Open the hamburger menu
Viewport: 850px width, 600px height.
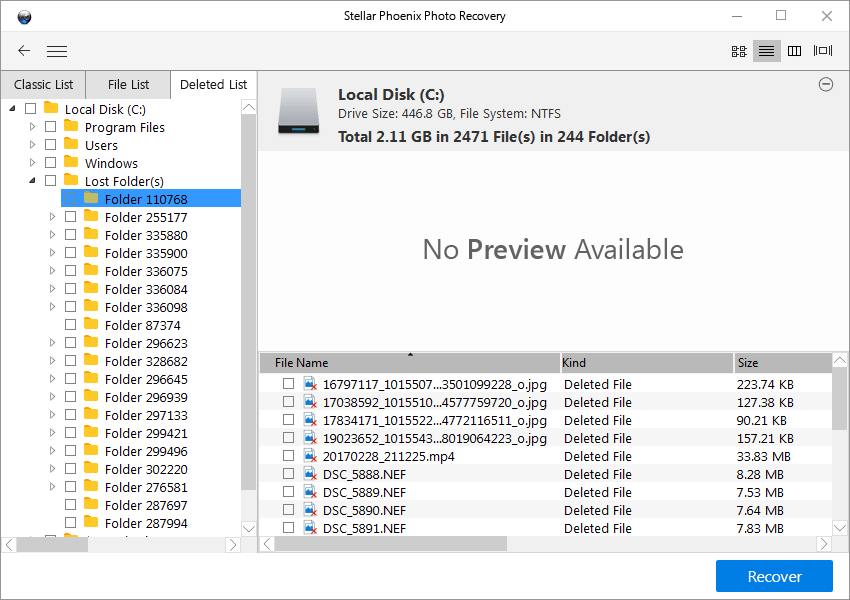(57, 51)
